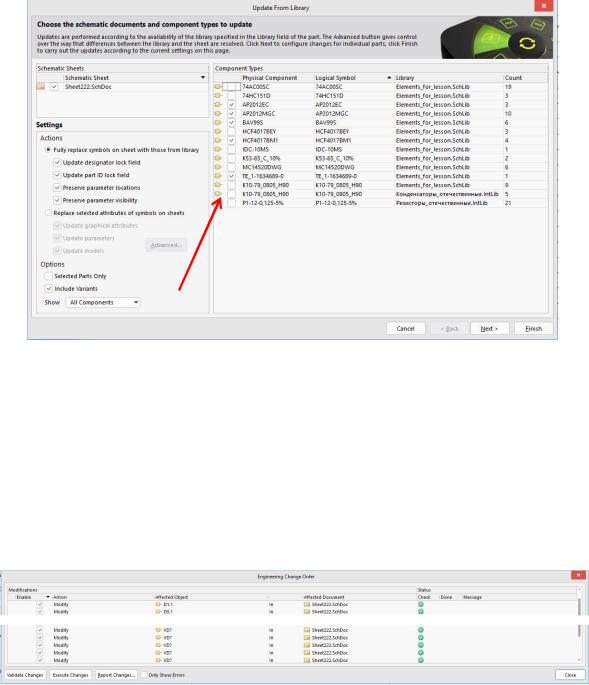Viewport: 589px width, 685px height.
Task: Click the Next button
Action: point(489,329)
